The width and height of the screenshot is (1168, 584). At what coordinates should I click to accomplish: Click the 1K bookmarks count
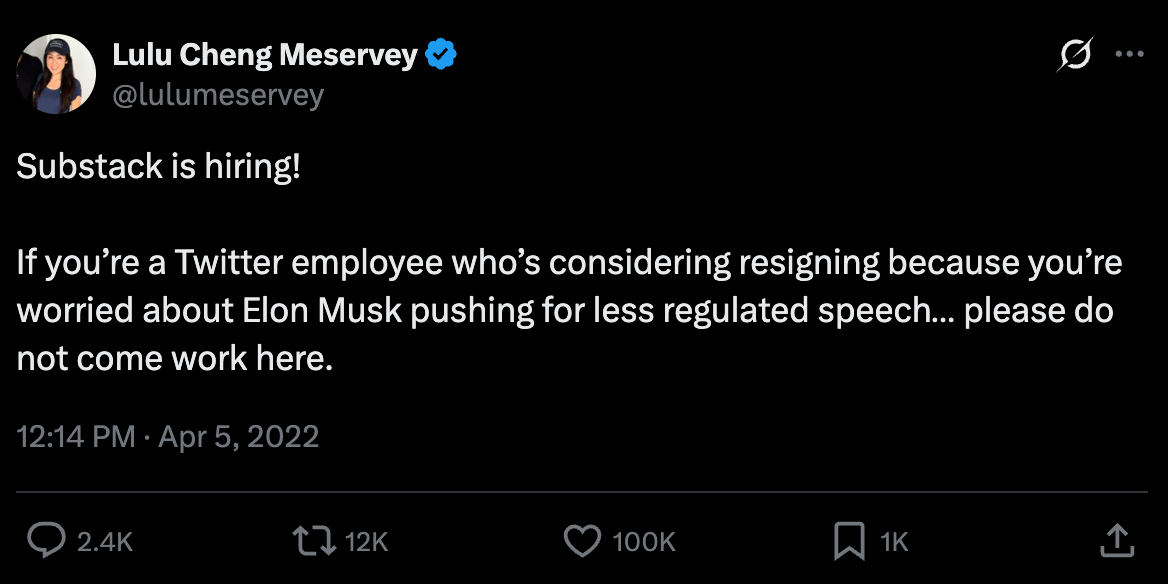point(894,542)
